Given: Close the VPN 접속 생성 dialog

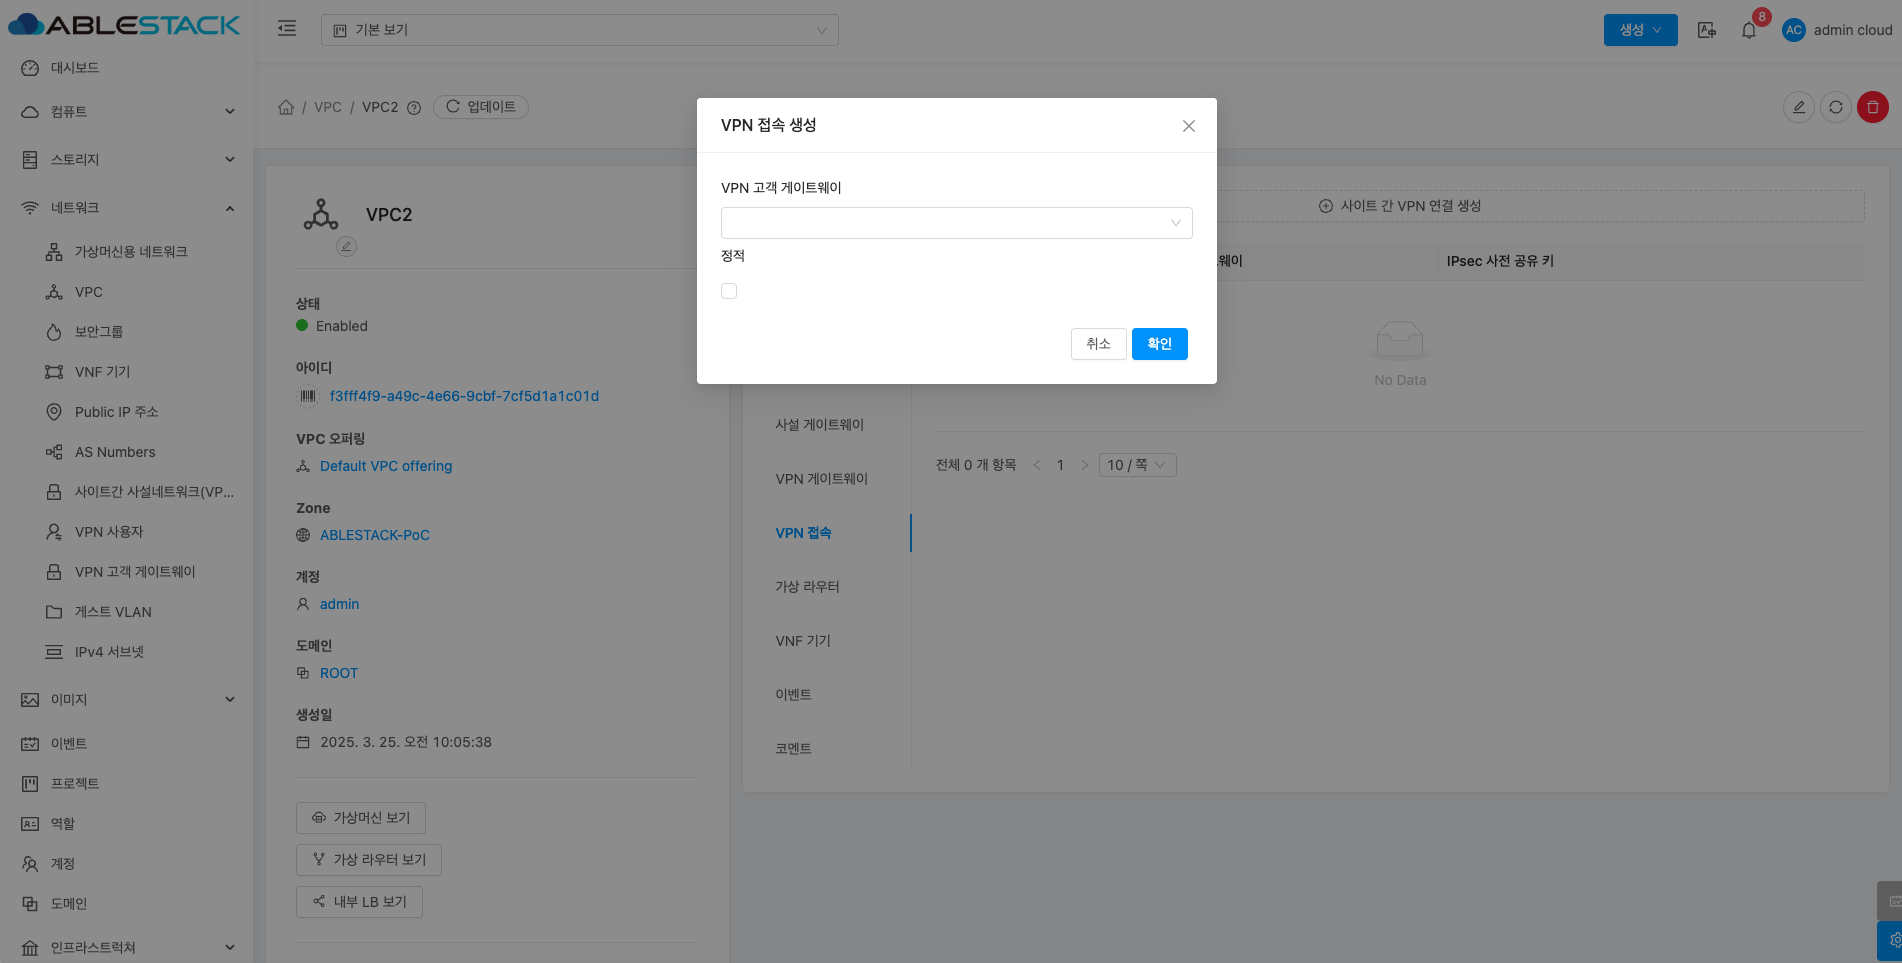Looking at the screenshot, I should (x=1188, y=126).
